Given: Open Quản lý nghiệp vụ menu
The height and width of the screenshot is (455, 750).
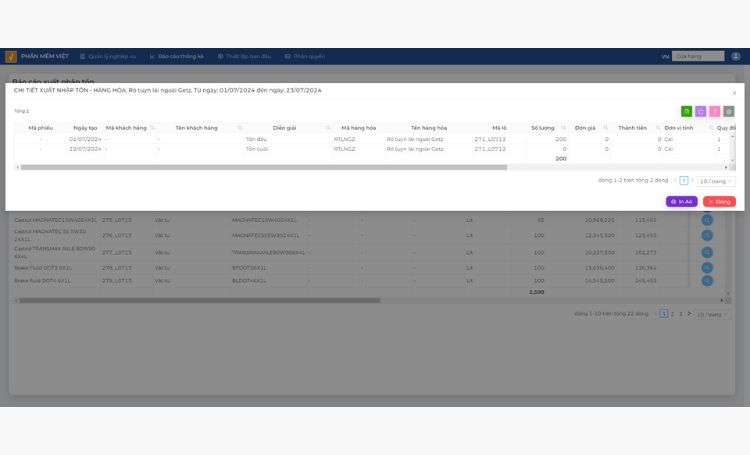Looking at the screenshot, I should pos(108,56).
